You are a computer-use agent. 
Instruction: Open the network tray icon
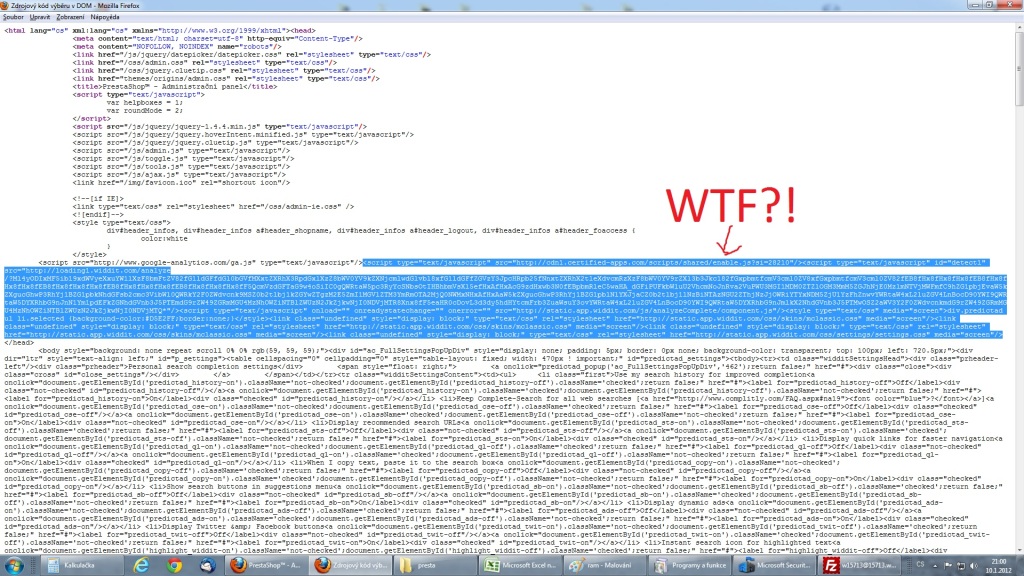click(x=961, y=566)
